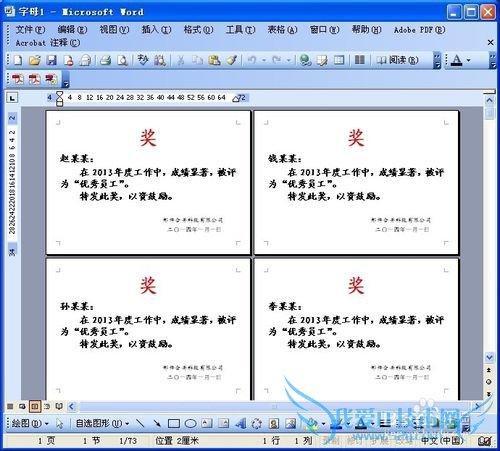Click the New blank document icon

pyautogui.click(x=18, y=60)
